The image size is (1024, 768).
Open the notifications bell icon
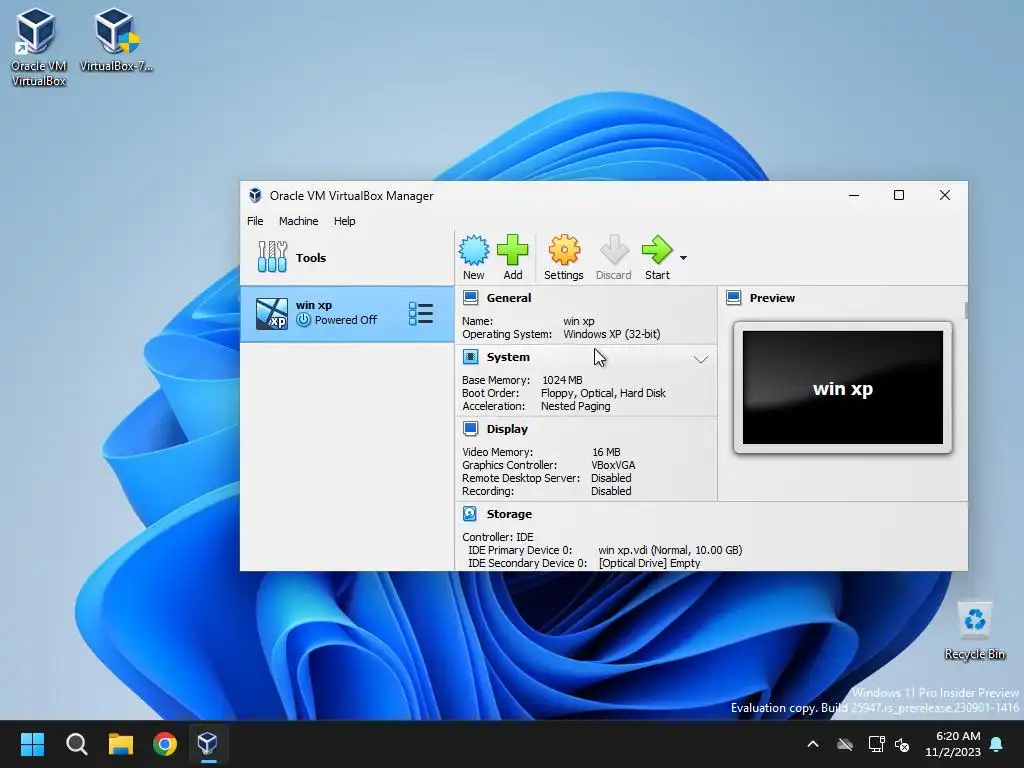(x=997, y=744)
